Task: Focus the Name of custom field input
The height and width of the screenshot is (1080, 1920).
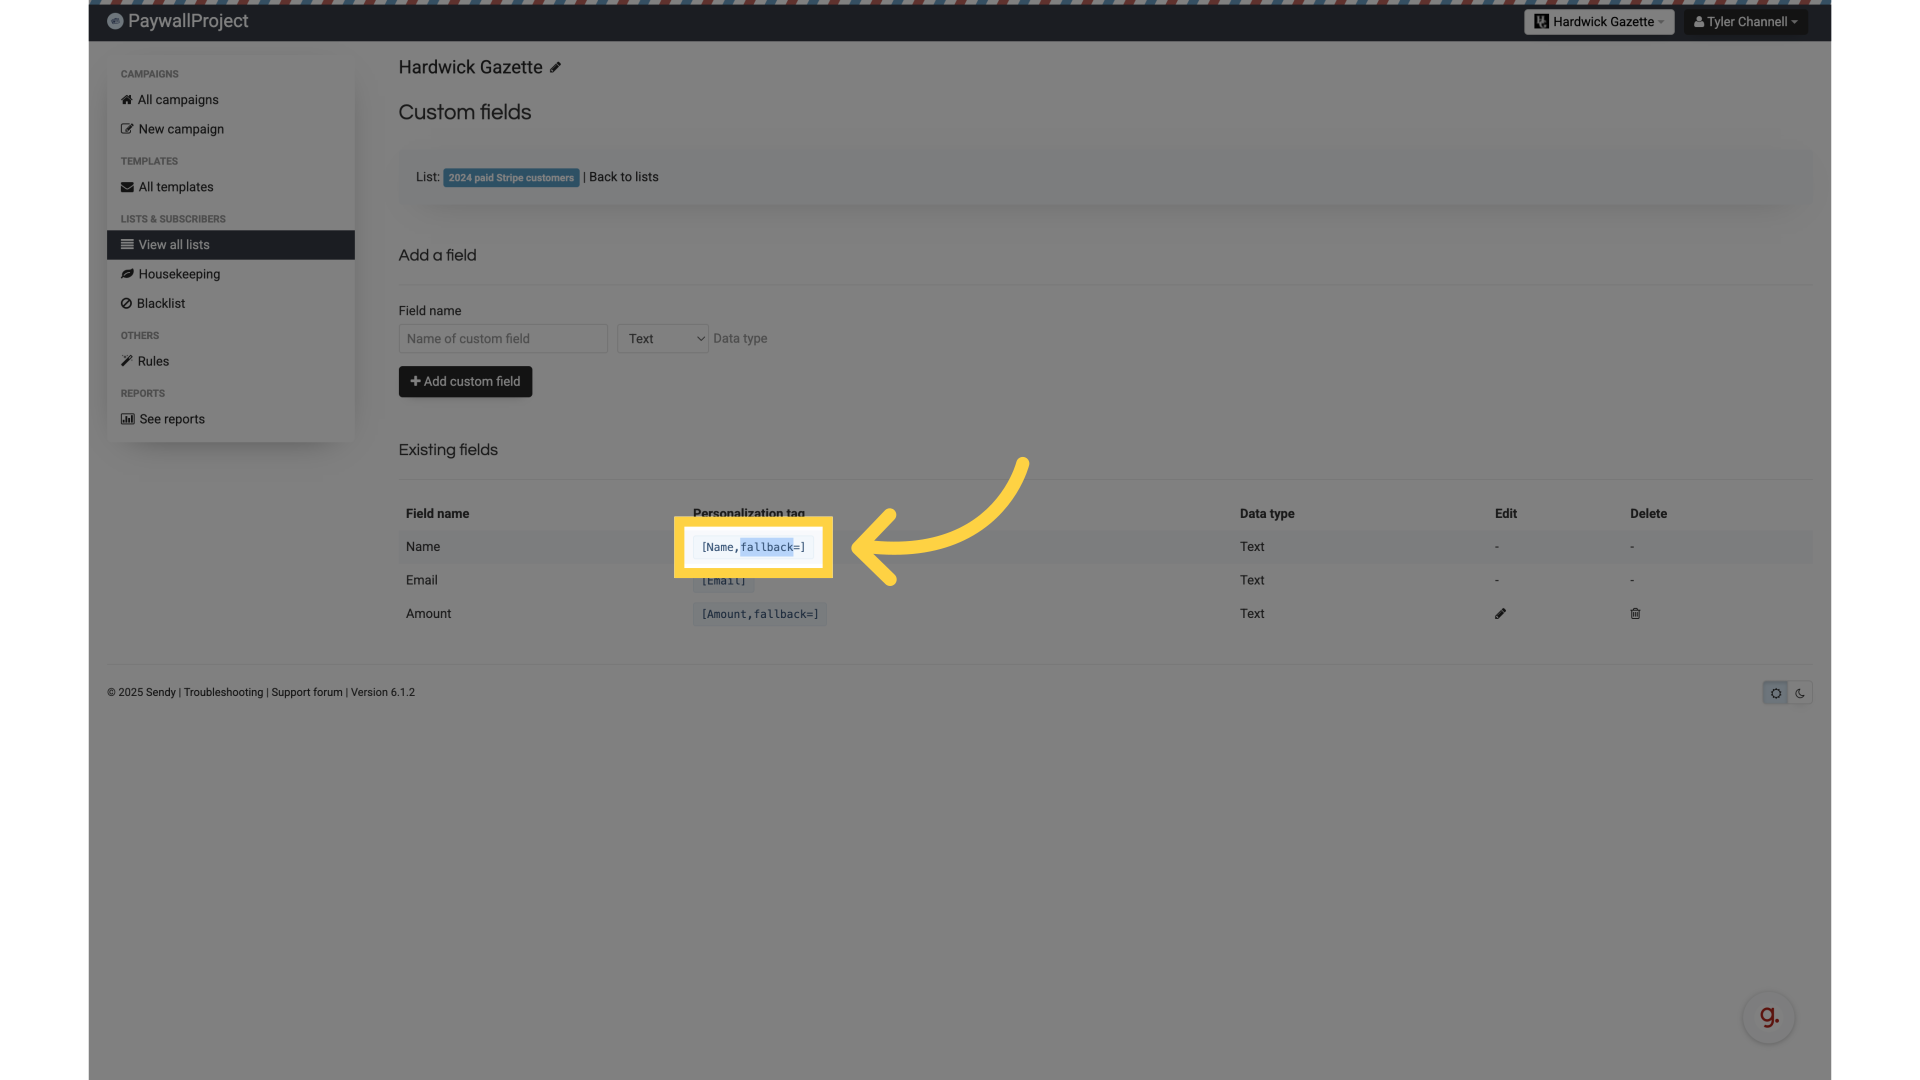Action: click(x=503, y=339)
